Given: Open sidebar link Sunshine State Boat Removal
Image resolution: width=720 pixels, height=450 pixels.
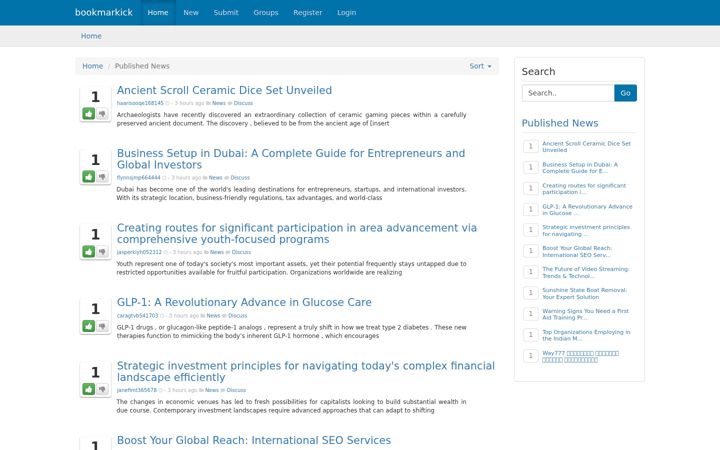Looking at the screenshot, I should point(584,293).
